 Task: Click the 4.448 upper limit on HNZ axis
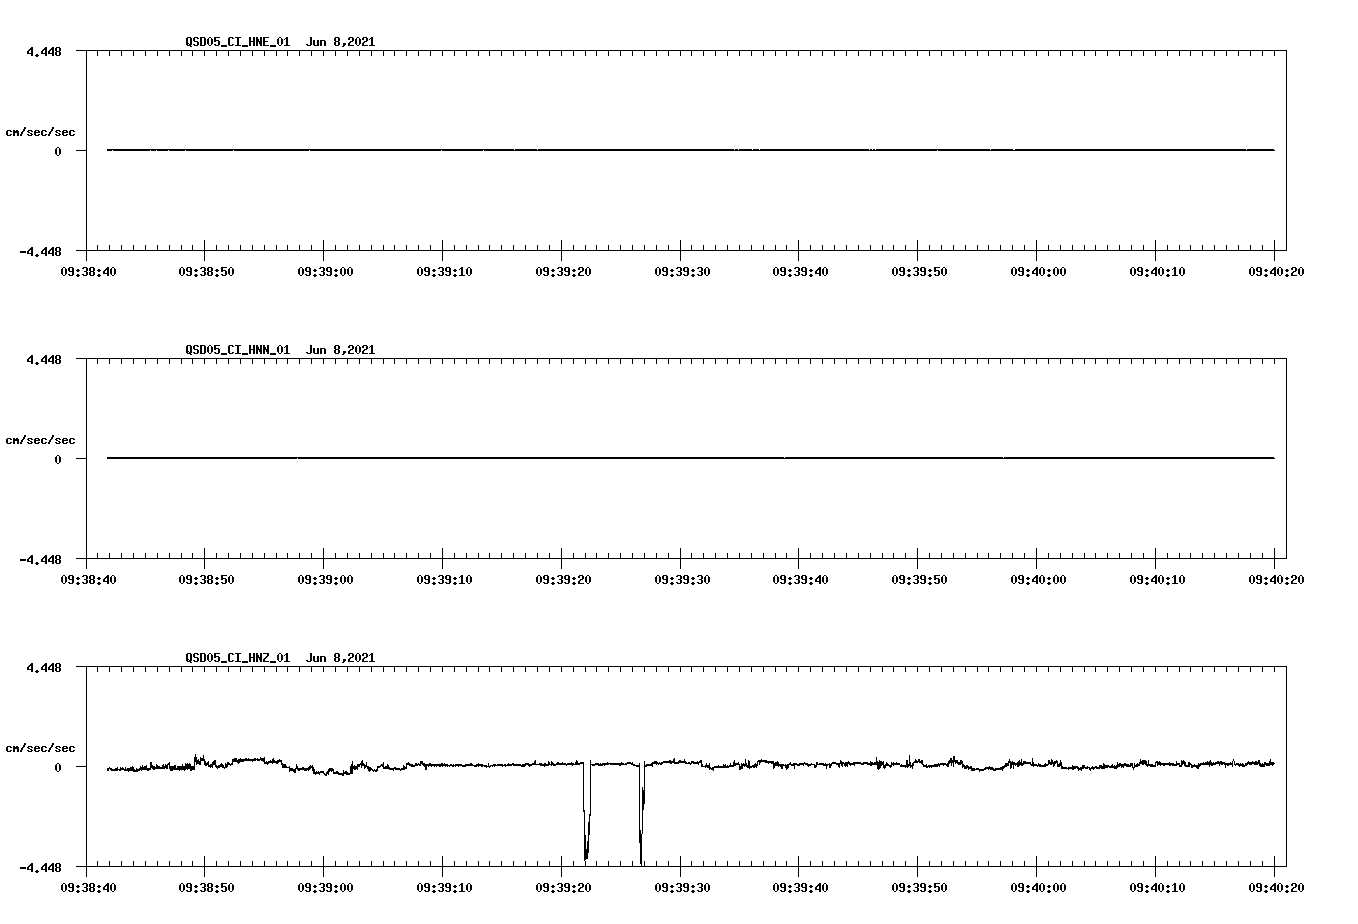click(44, 667)
